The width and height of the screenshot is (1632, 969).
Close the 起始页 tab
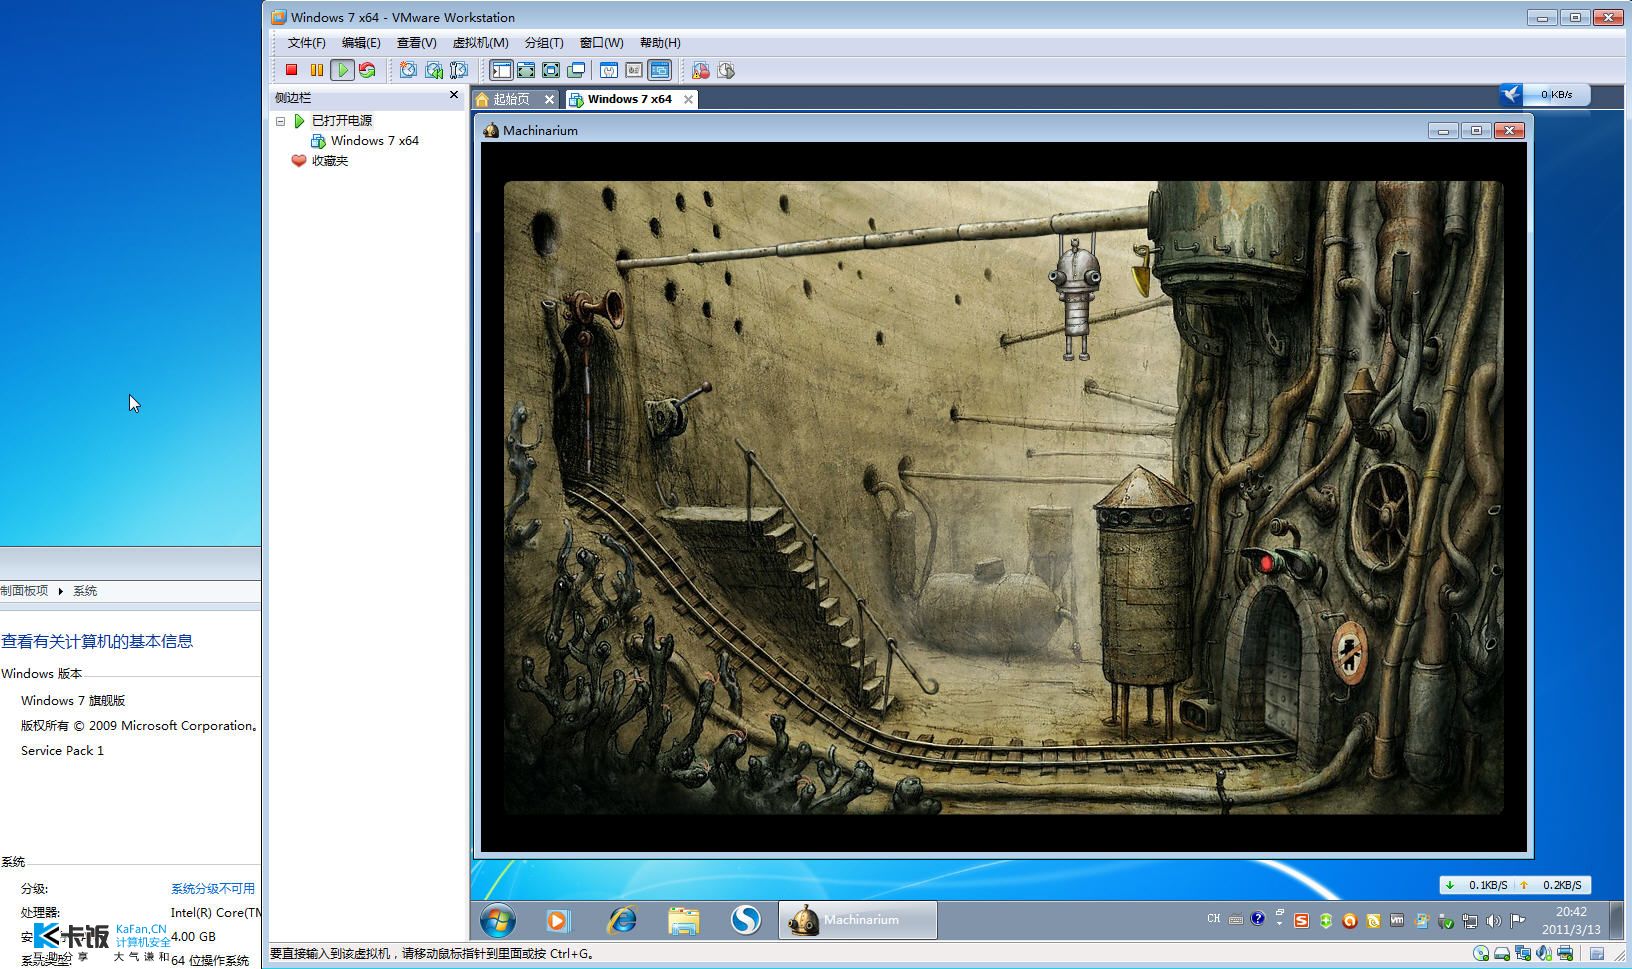click(x=549, y=99)
